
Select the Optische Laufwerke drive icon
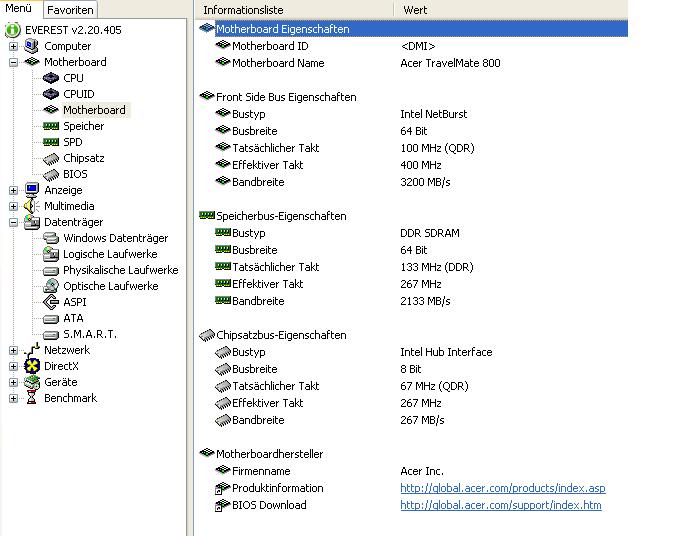[51, 286]
